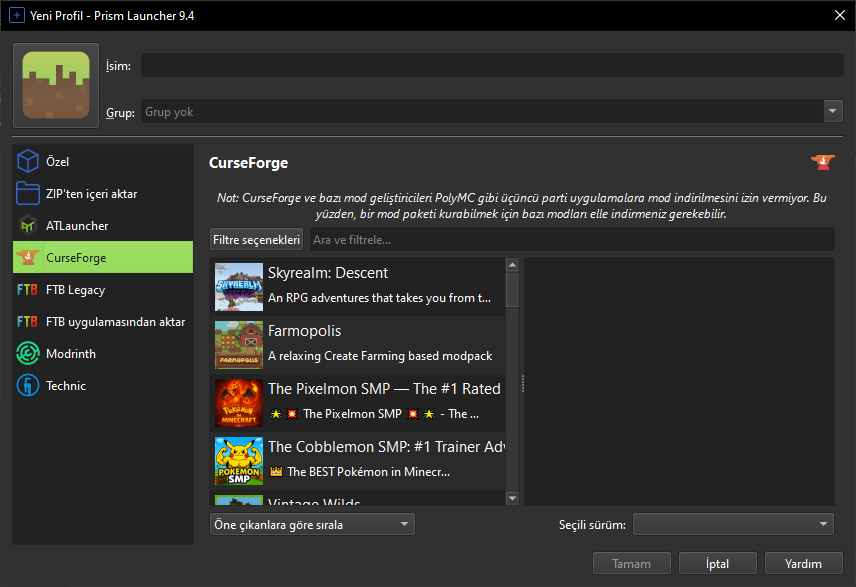The height and width of the screenshot is (587, 856).
Task: Open the Öne çıkanlara göre sırala dropdown
Action: (312, 524)
